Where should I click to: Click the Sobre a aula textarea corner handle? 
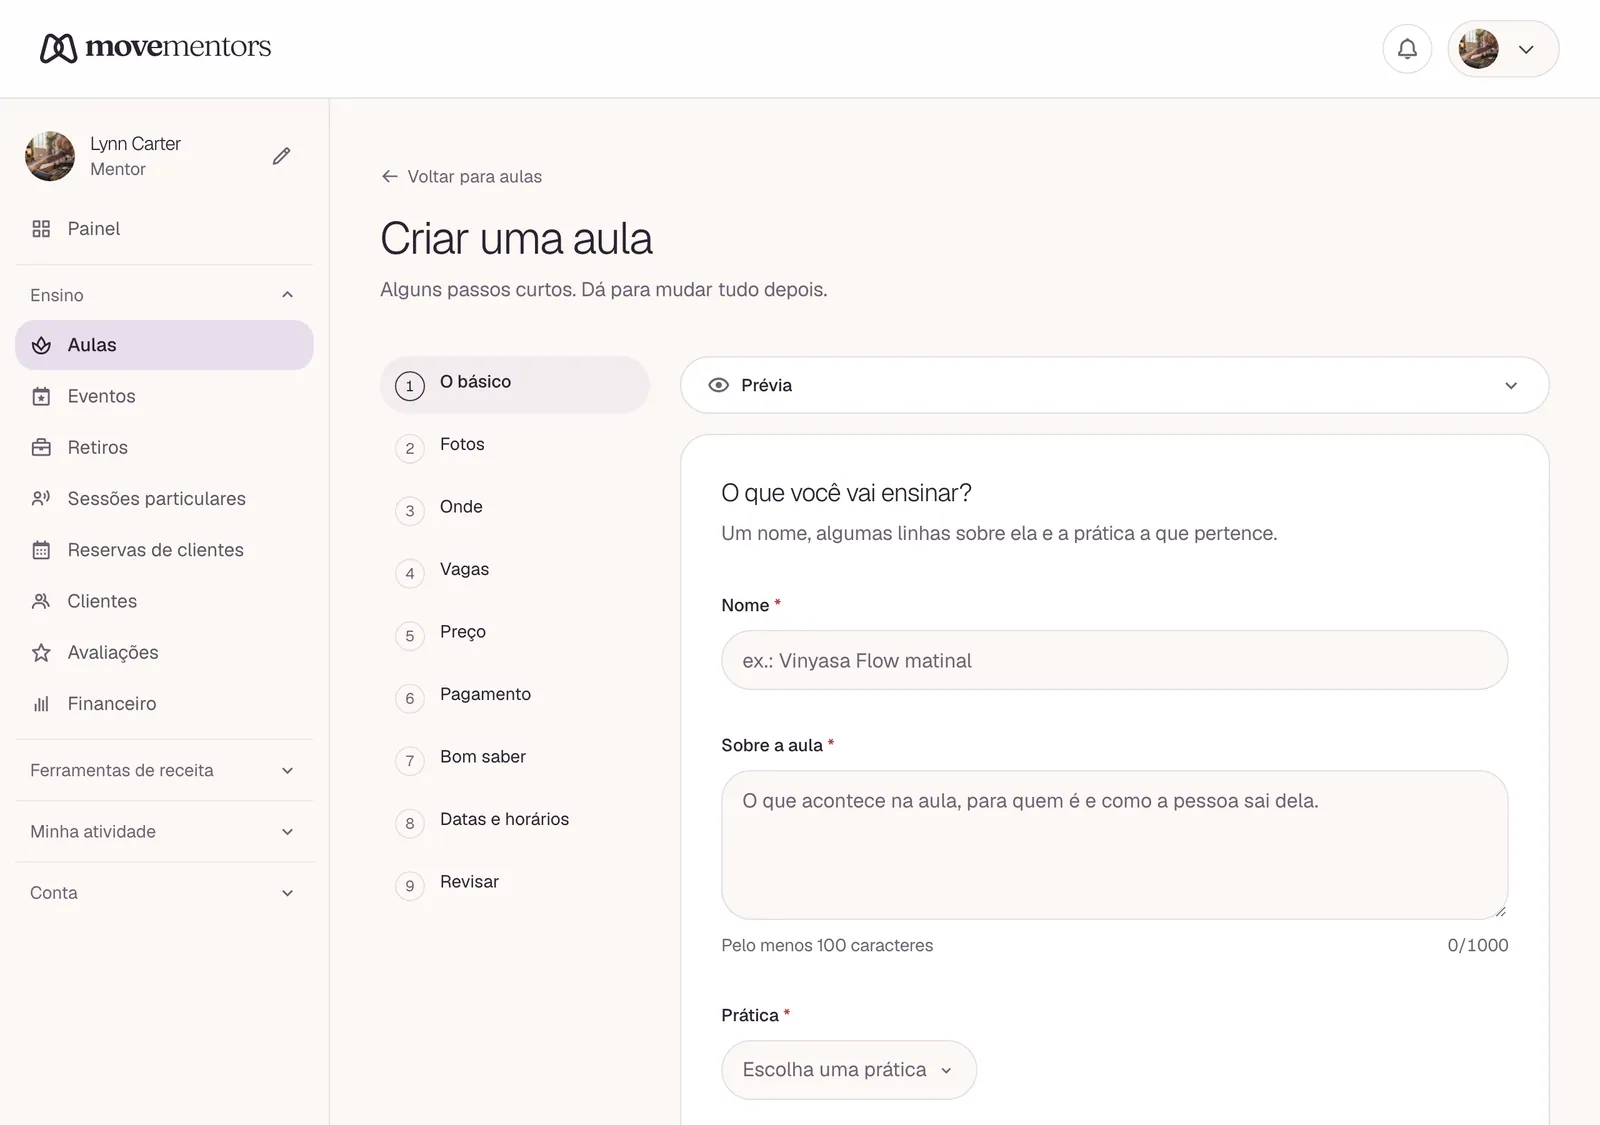[x=1500, y=911]
